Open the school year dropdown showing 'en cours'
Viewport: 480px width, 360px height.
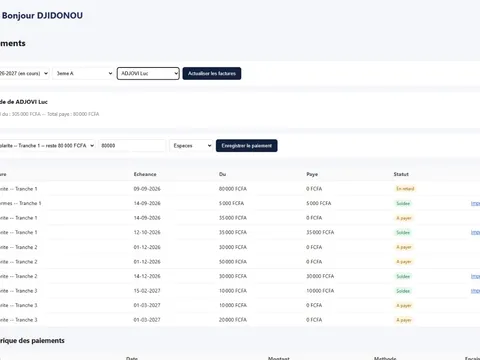pyautogui.click(x=23, y=73)
